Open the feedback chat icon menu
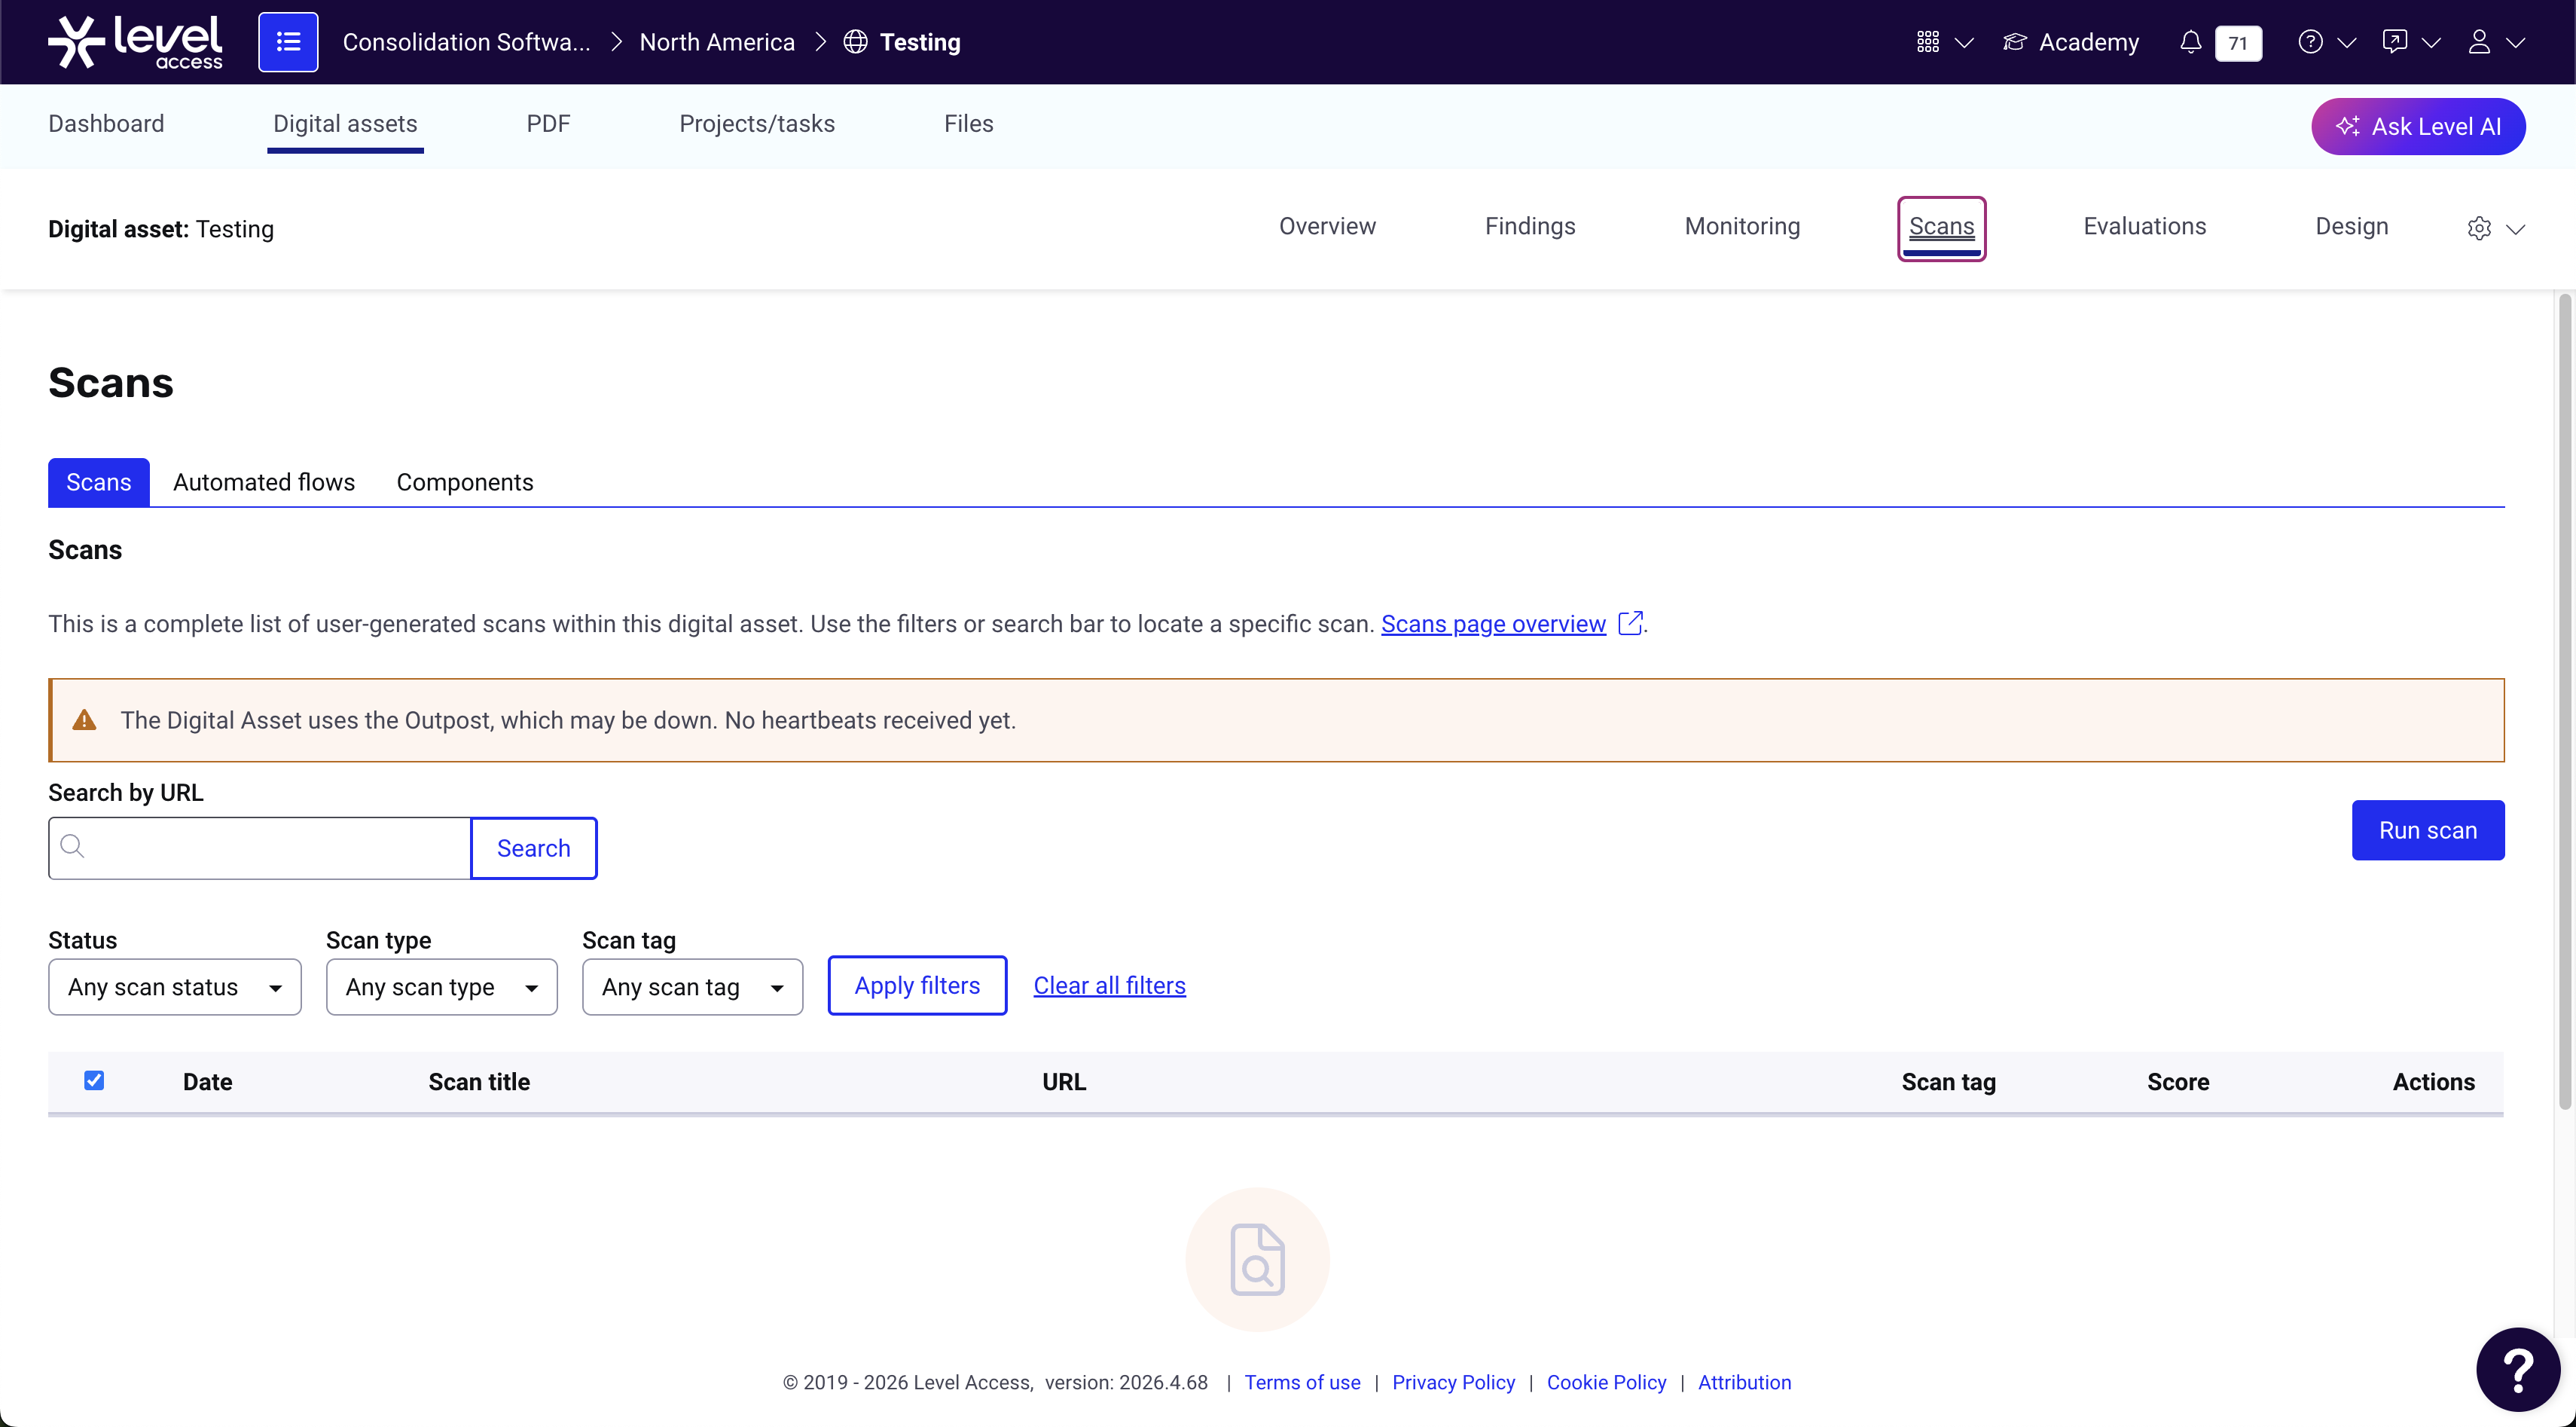This screenshot has height=1427, width=2576. [x=2394, y=42]
